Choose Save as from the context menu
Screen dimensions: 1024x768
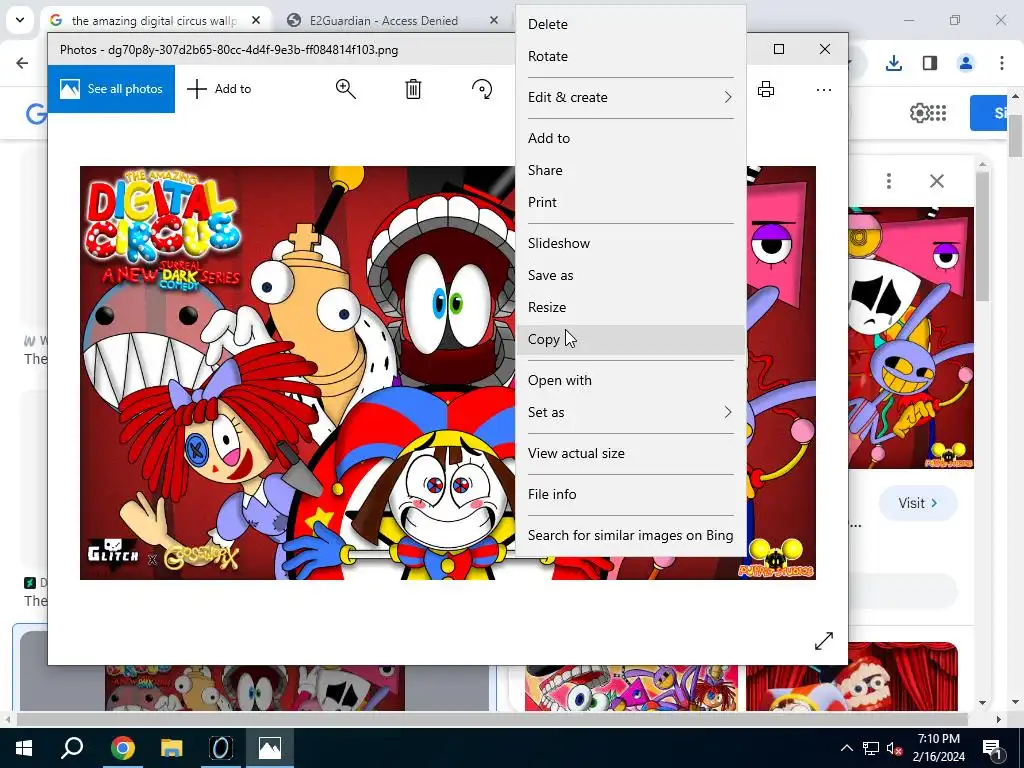[631, 275]
